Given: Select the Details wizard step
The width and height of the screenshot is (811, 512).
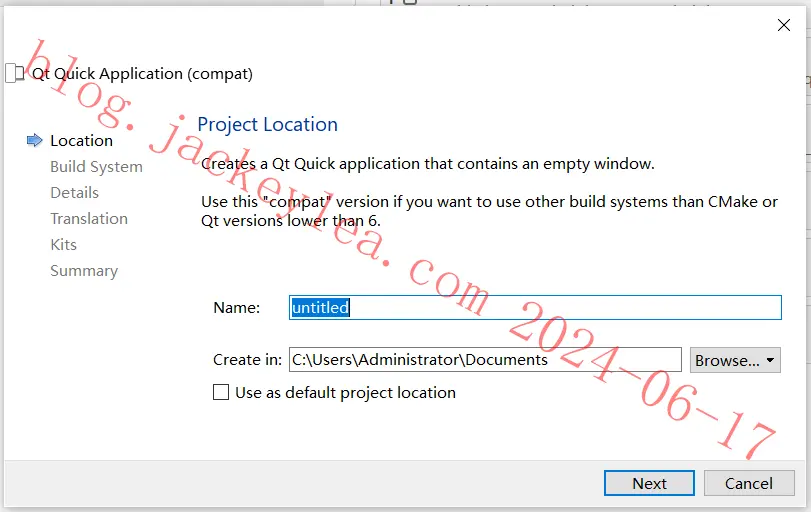Looking at the screenshot, I should coord(74,192).
